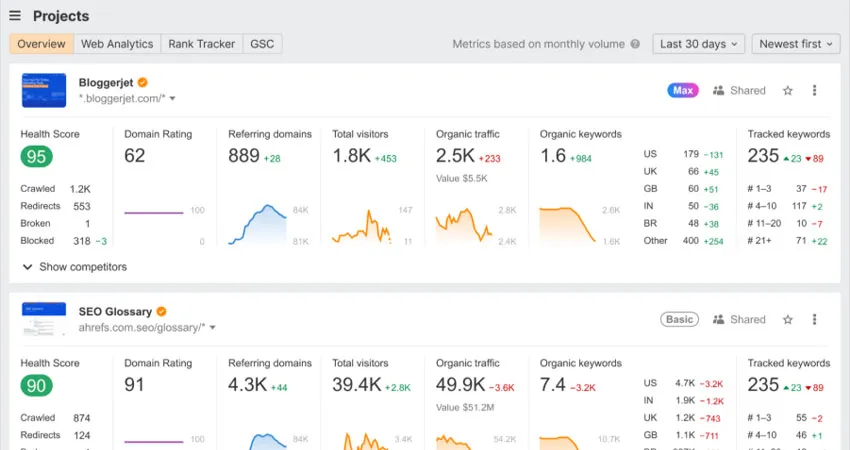Click the Bloggerjet Health Score 95 badge
Image resolution: width=850 pixels, height=450 pixels.
tap(36, 157)
